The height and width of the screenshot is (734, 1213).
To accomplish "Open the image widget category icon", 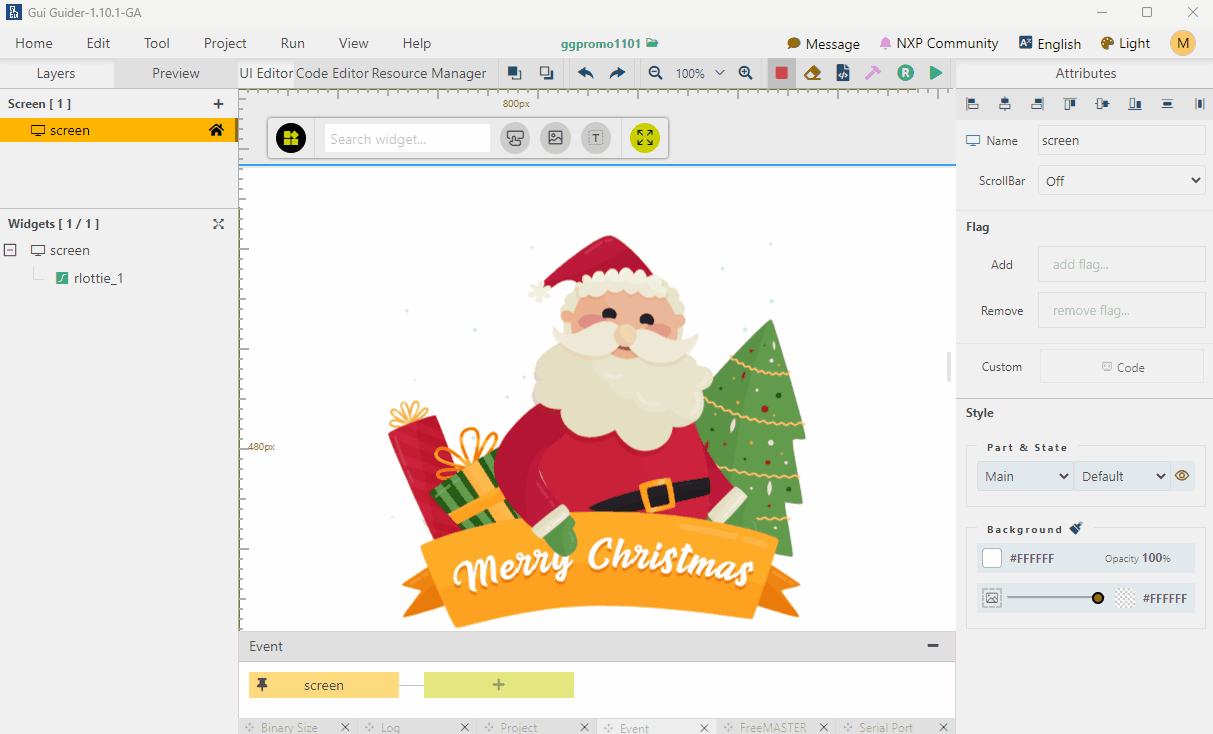I will (555, 139).
